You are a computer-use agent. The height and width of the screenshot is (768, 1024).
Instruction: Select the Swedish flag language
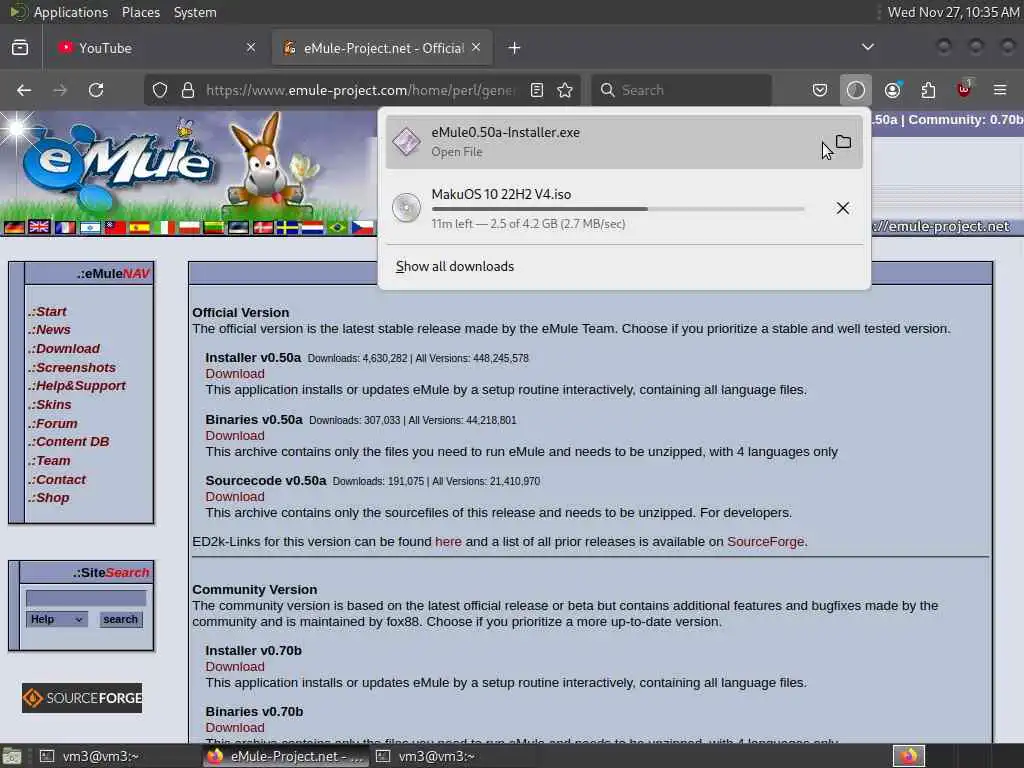287,227
